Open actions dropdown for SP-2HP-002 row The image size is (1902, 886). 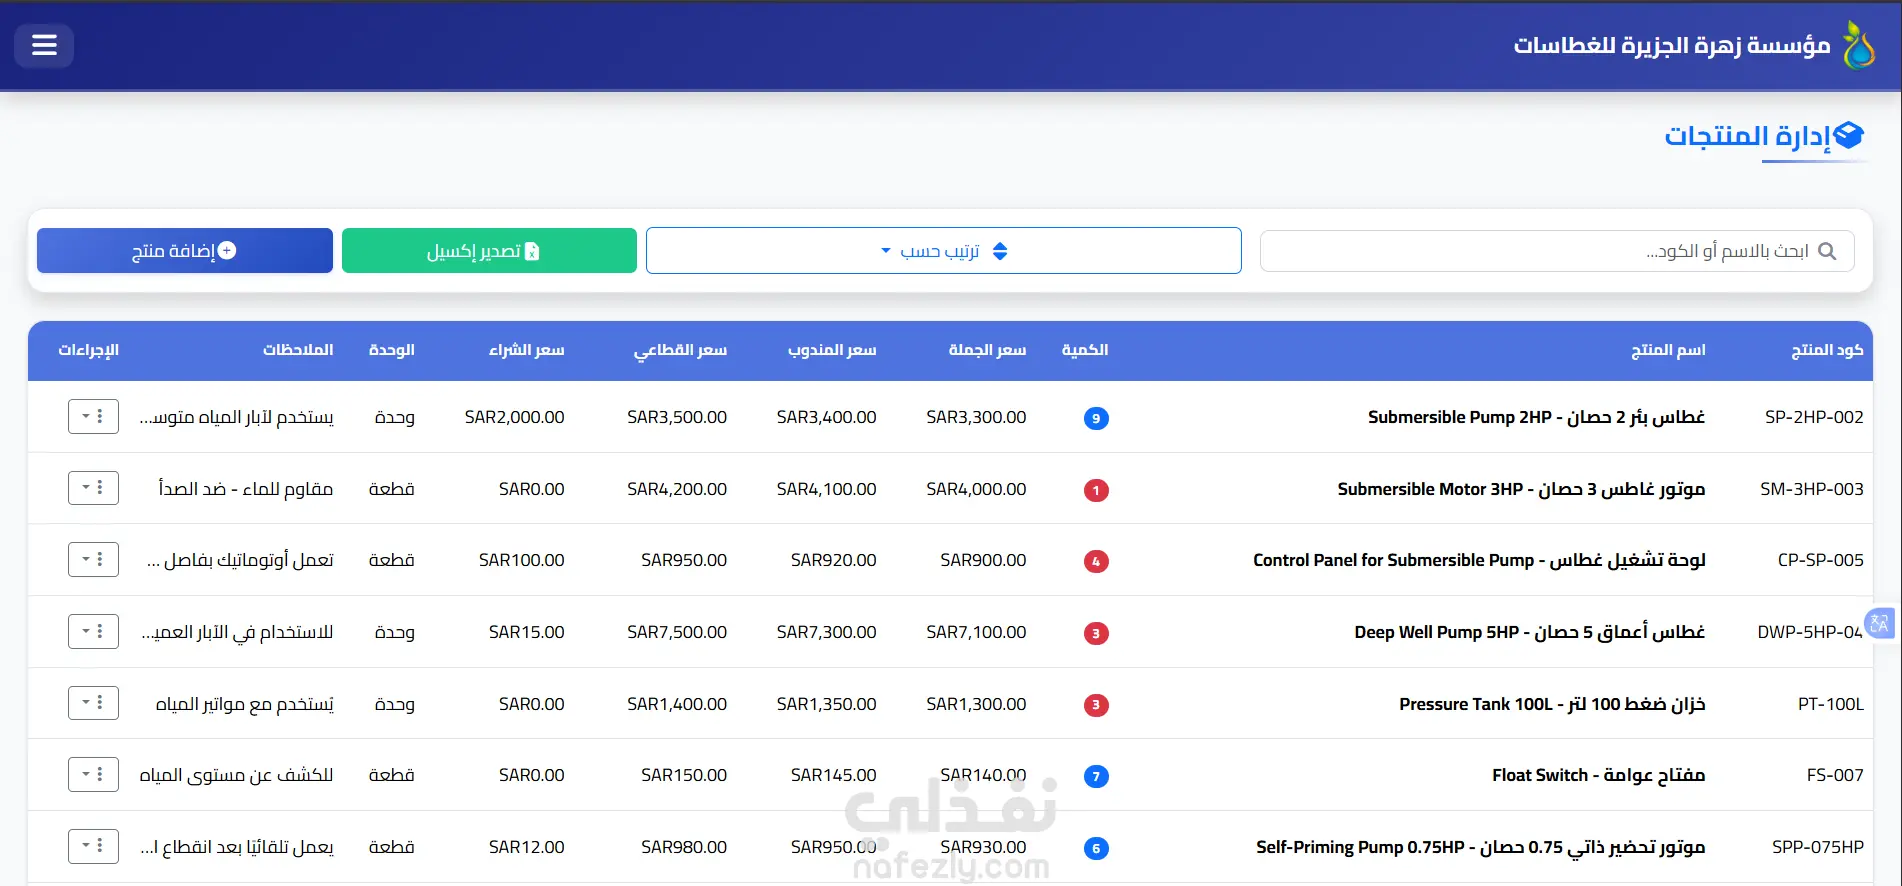click(x=93, y=416)
